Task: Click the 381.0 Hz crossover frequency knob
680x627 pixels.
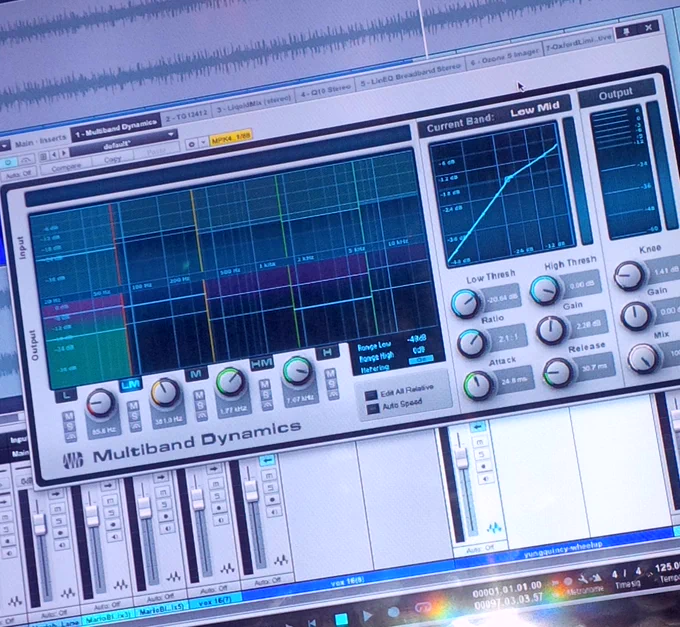Action: [165, 392]
